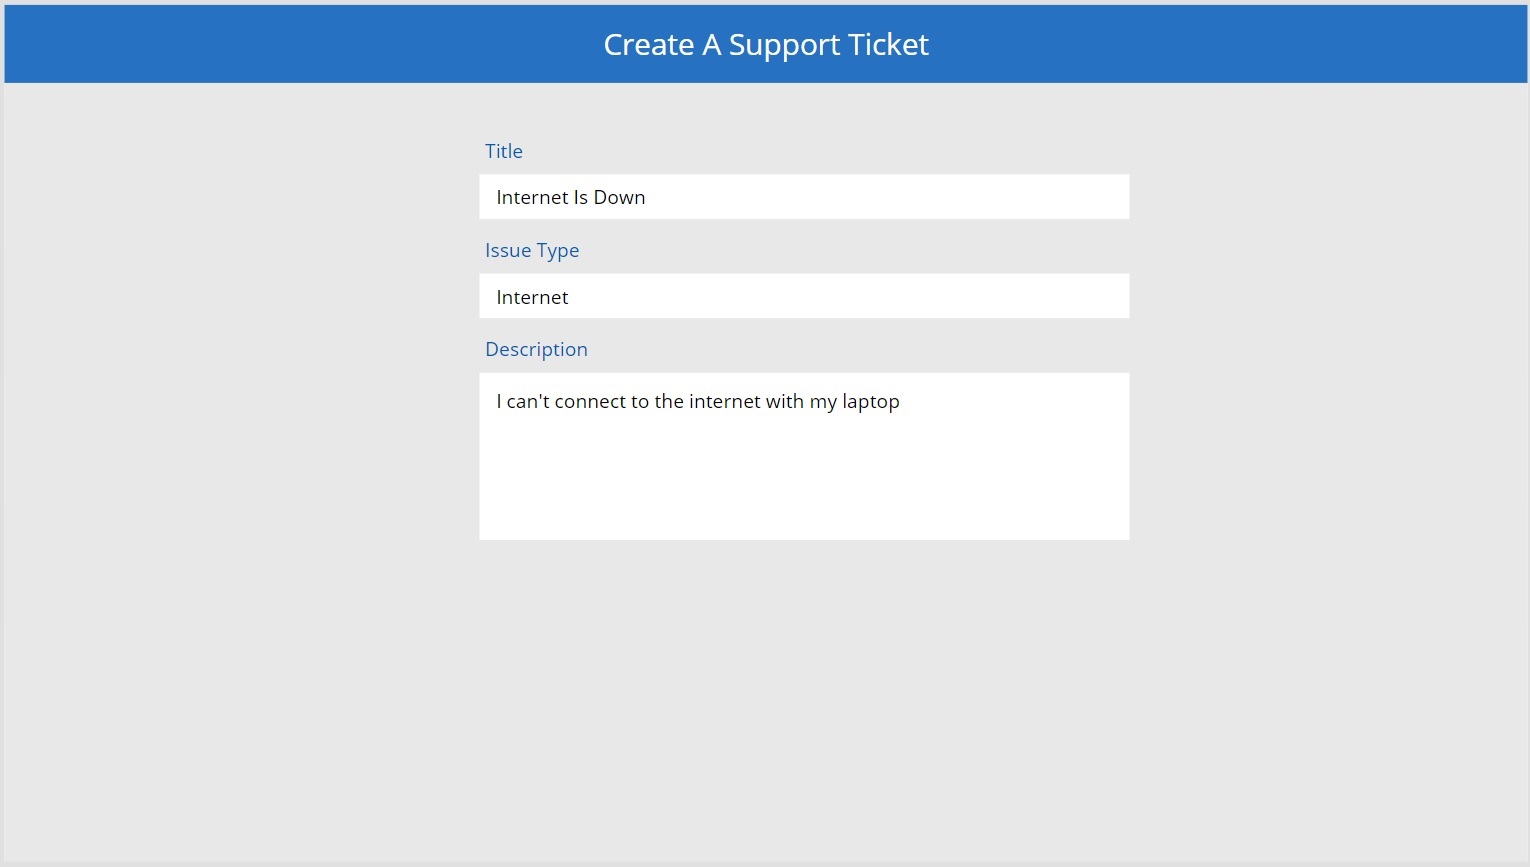Focus the field containing 'Internet Is Down'
The image size is (1530, 867).
point(804,196)
